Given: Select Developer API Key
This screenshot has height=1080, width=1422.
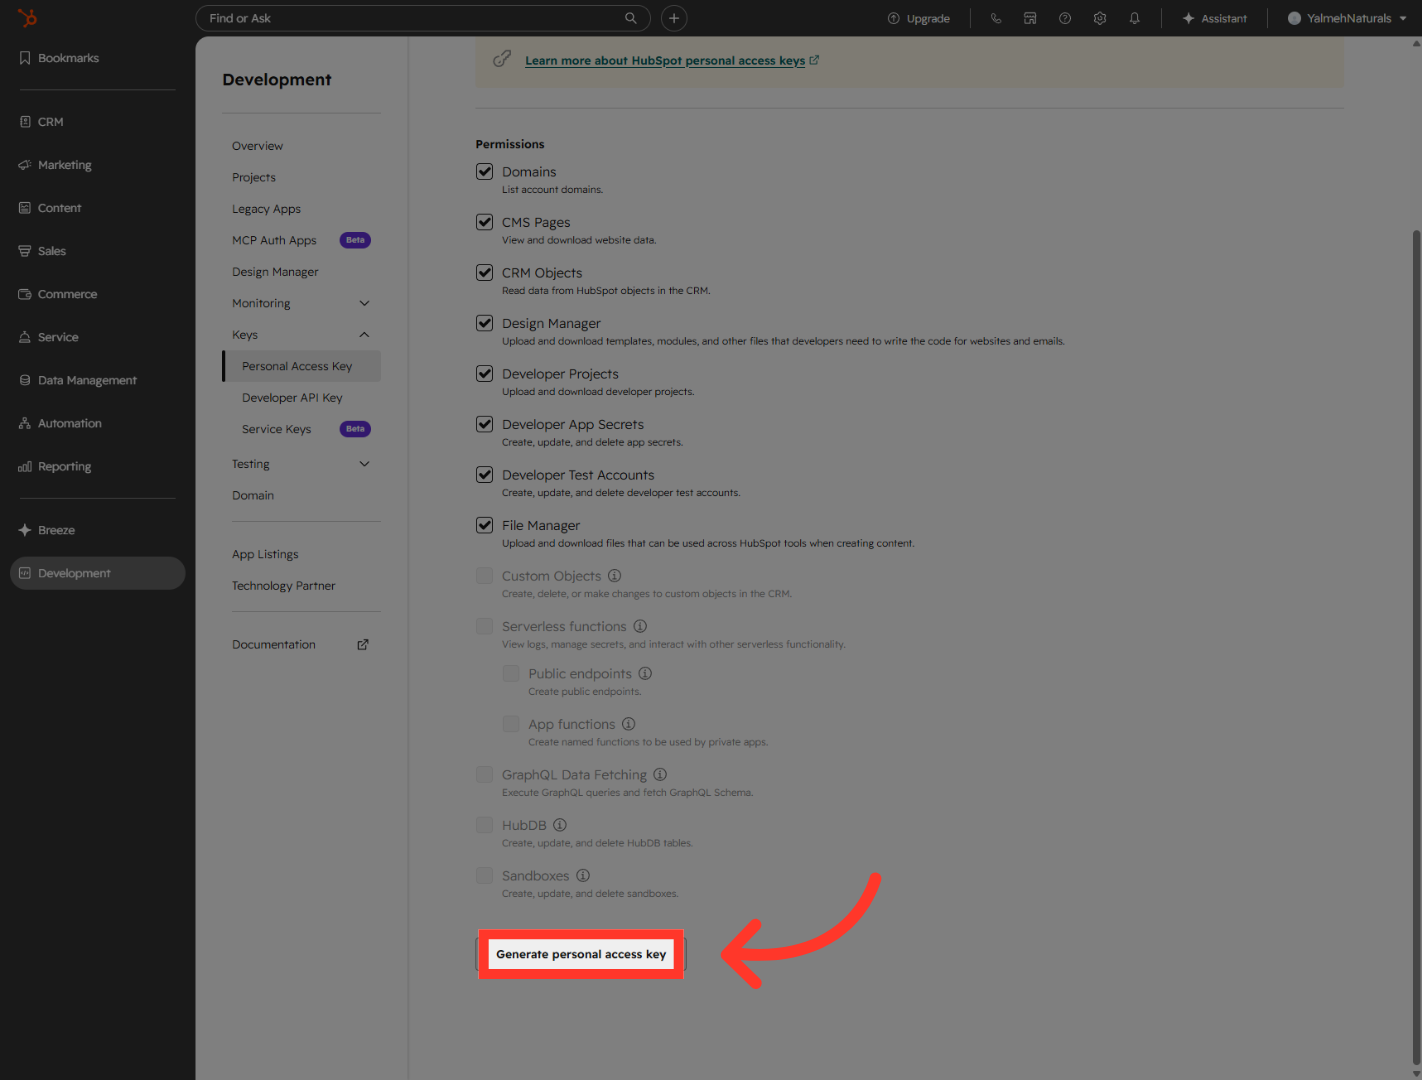Looking at the screenshot, I should coord(292,398).
